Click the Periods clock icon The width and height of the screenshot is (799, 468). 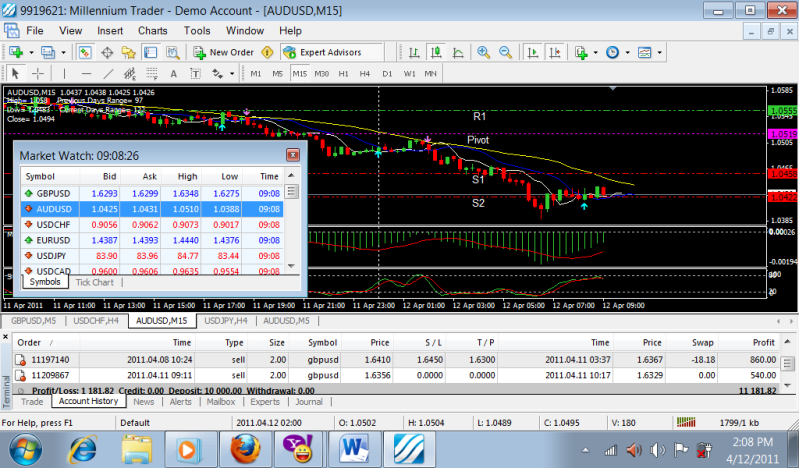coord(612,52)
